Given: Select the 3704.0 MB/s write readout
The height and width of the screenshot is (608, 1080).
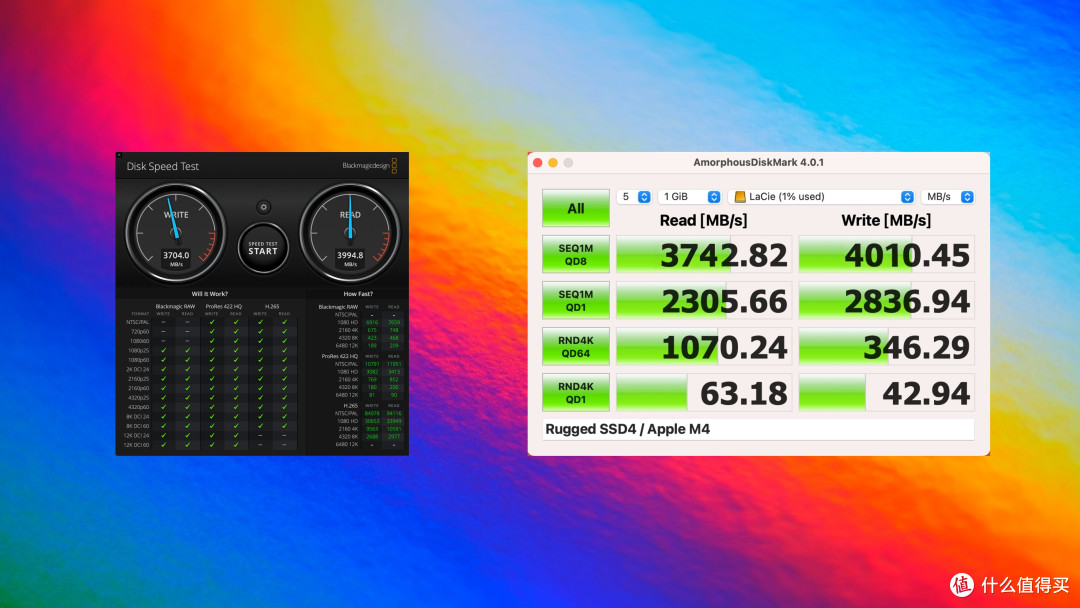Looking at the screenshot, I should click(176, 258).
